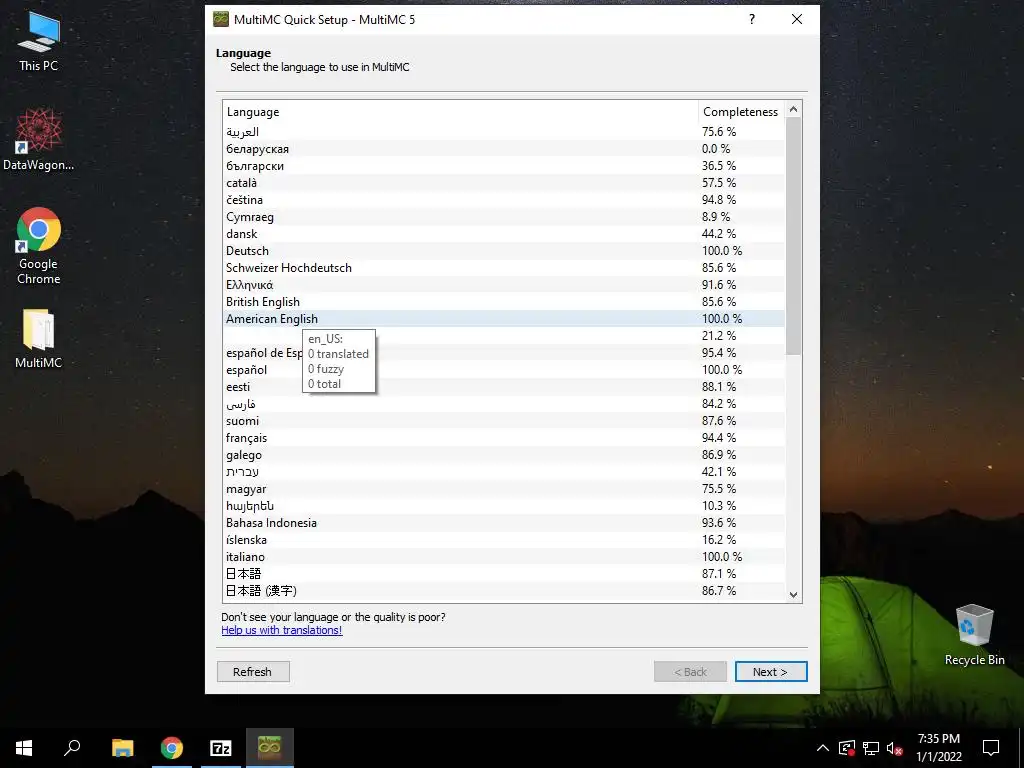
Task: Select suomi language row
Action: tap(504, 421)
